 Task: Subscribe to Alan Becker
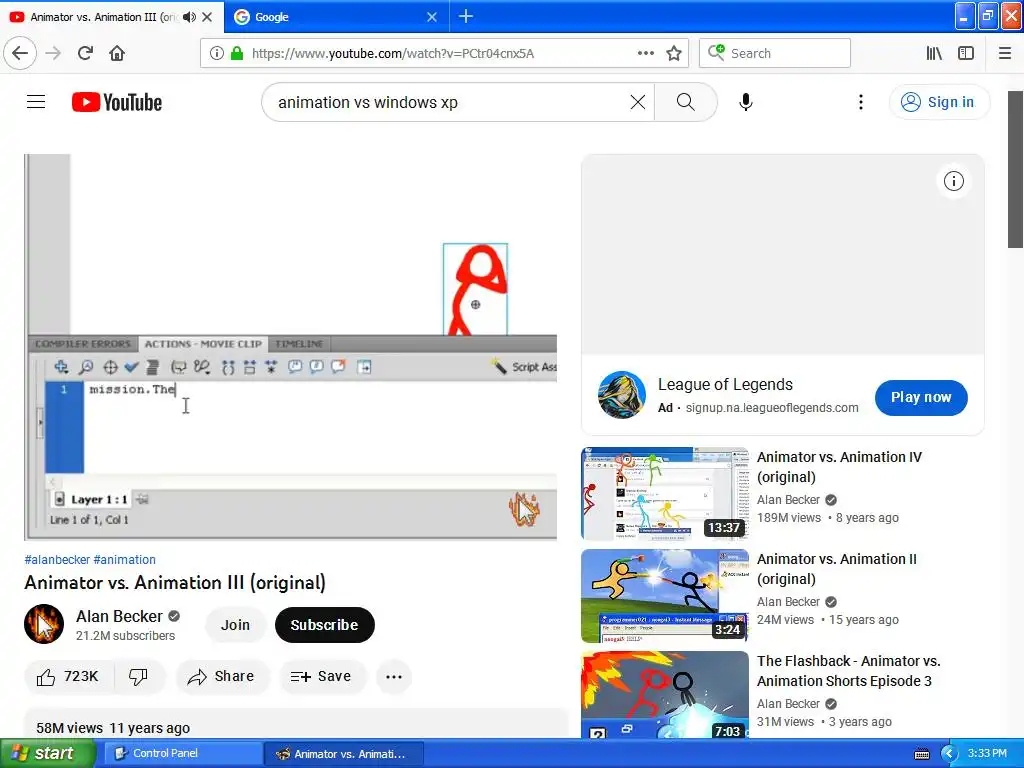point(325,625)
